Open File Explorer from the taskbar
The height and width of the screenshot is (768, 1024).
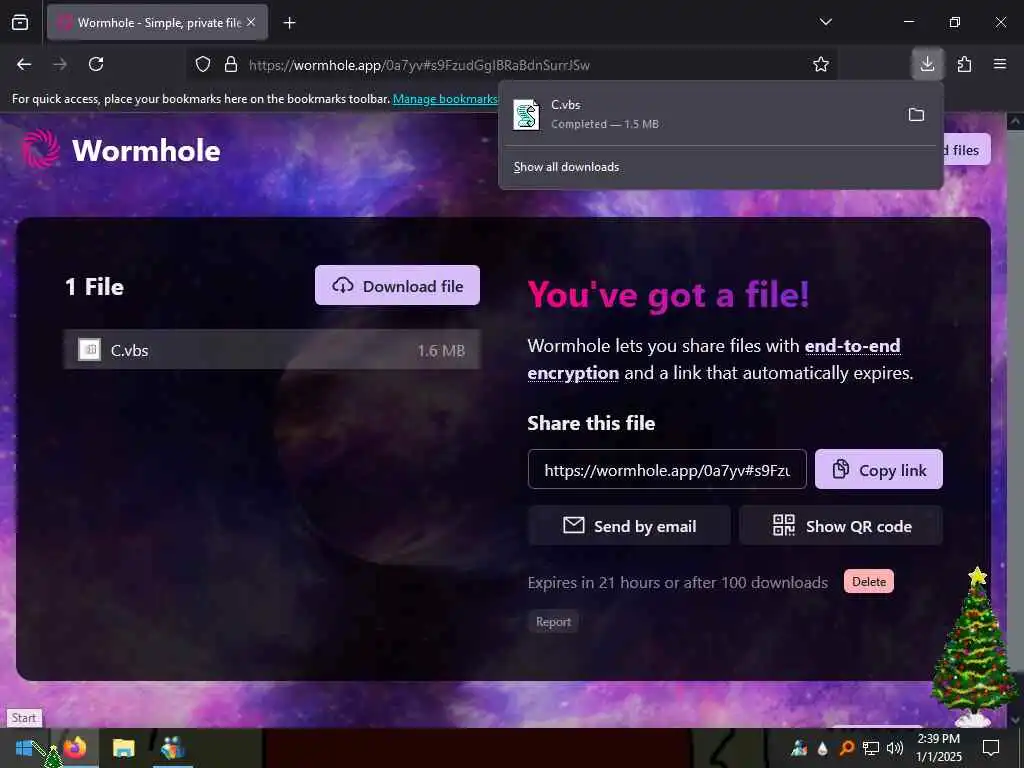(x=123, y=748)
